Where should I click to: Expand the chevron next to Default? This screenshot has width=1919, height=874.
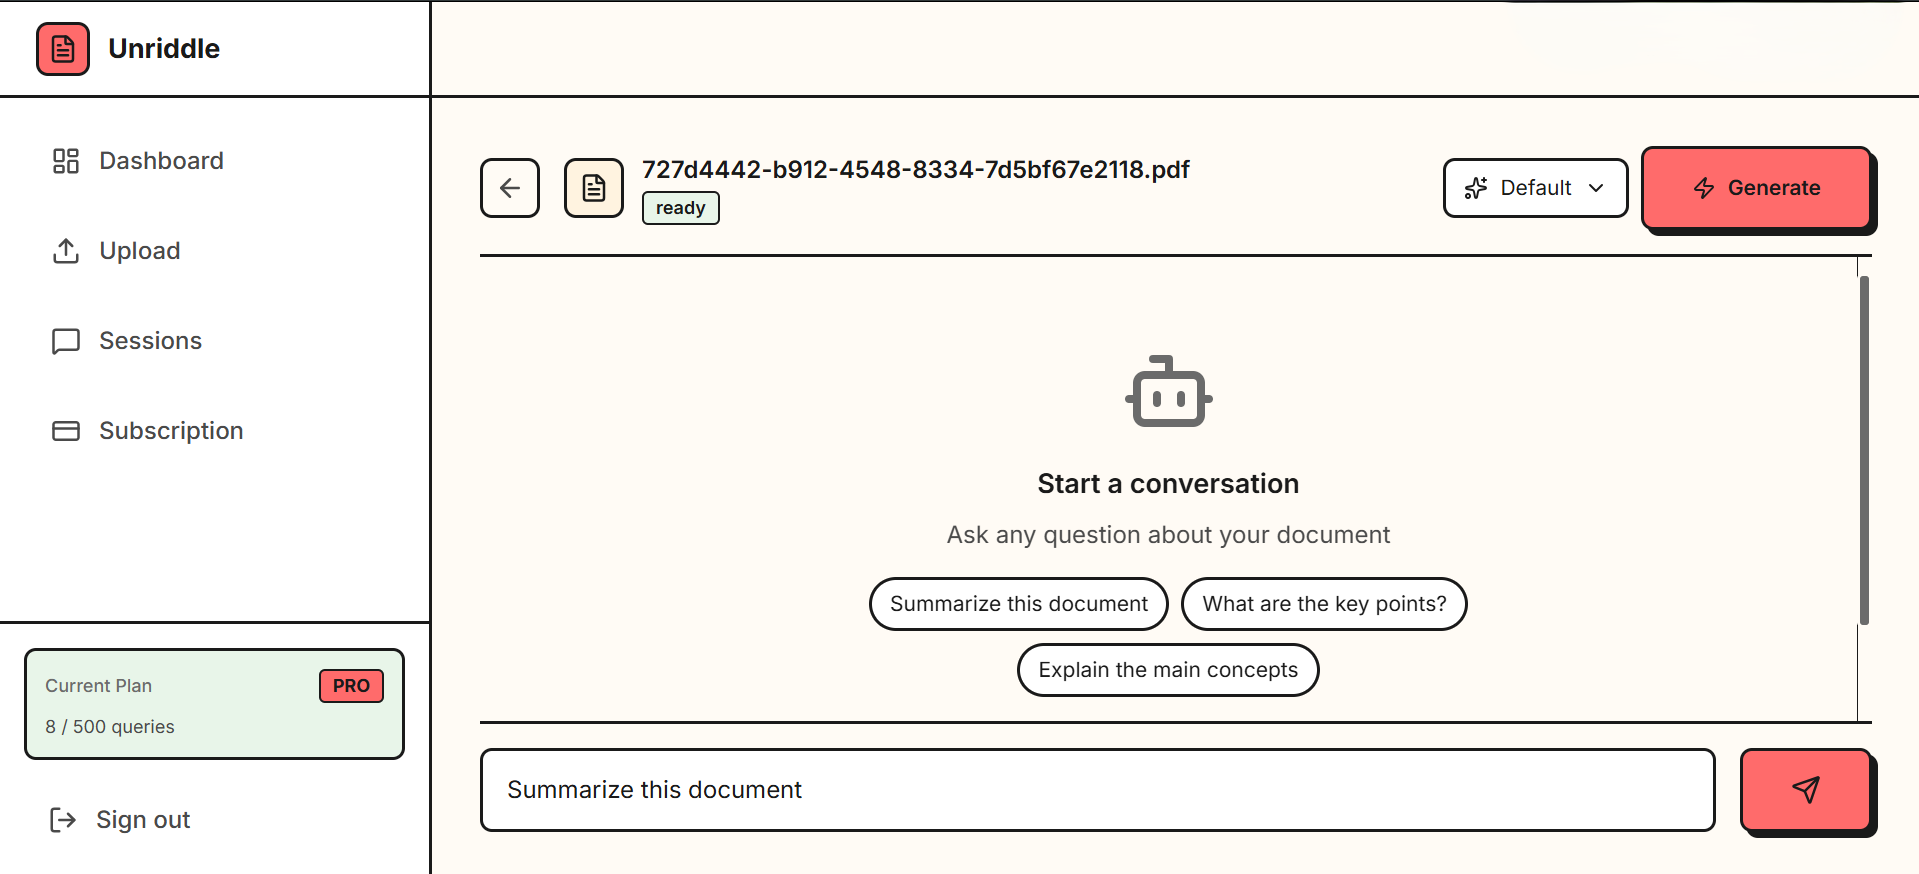point(1596,188)
